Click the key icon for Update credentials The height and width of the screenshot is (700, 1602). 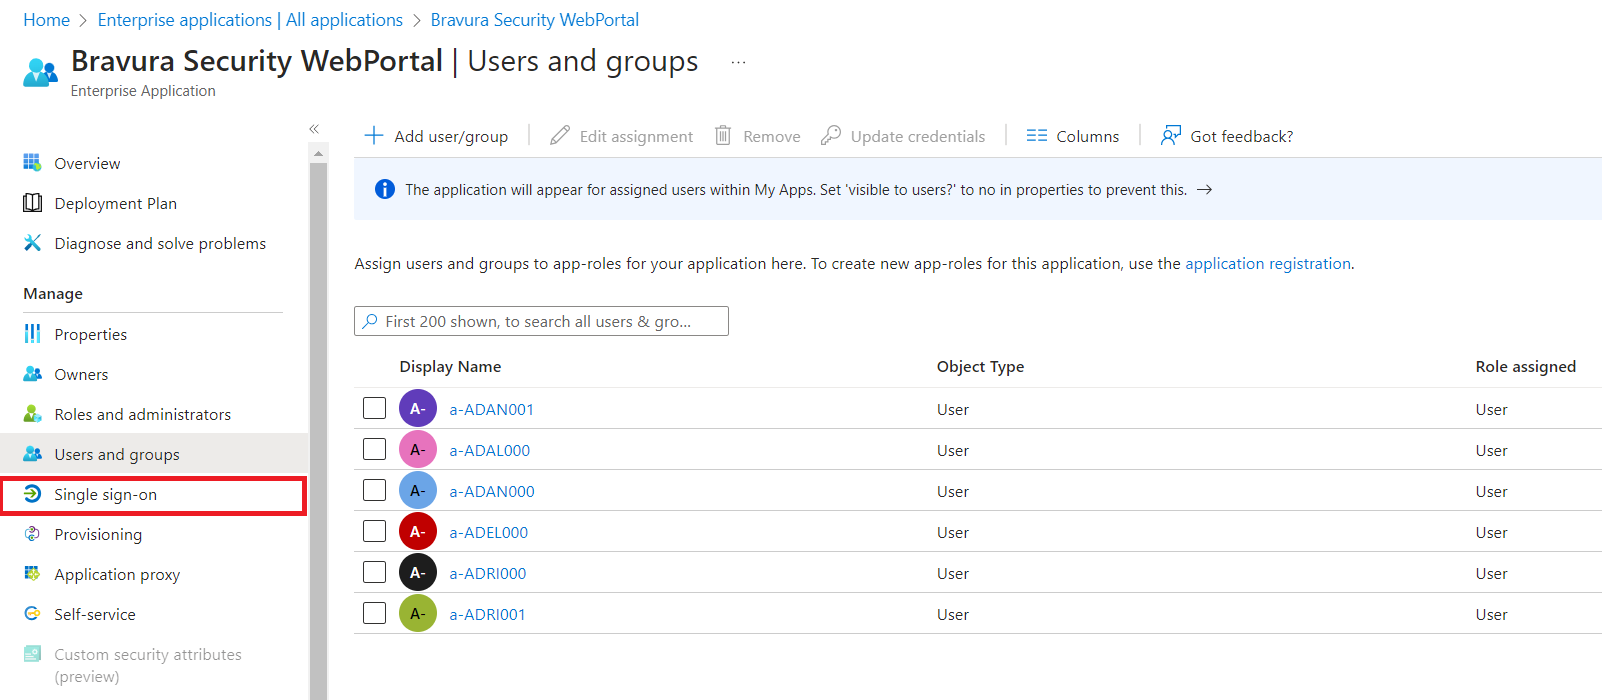(x=830, y=135)
